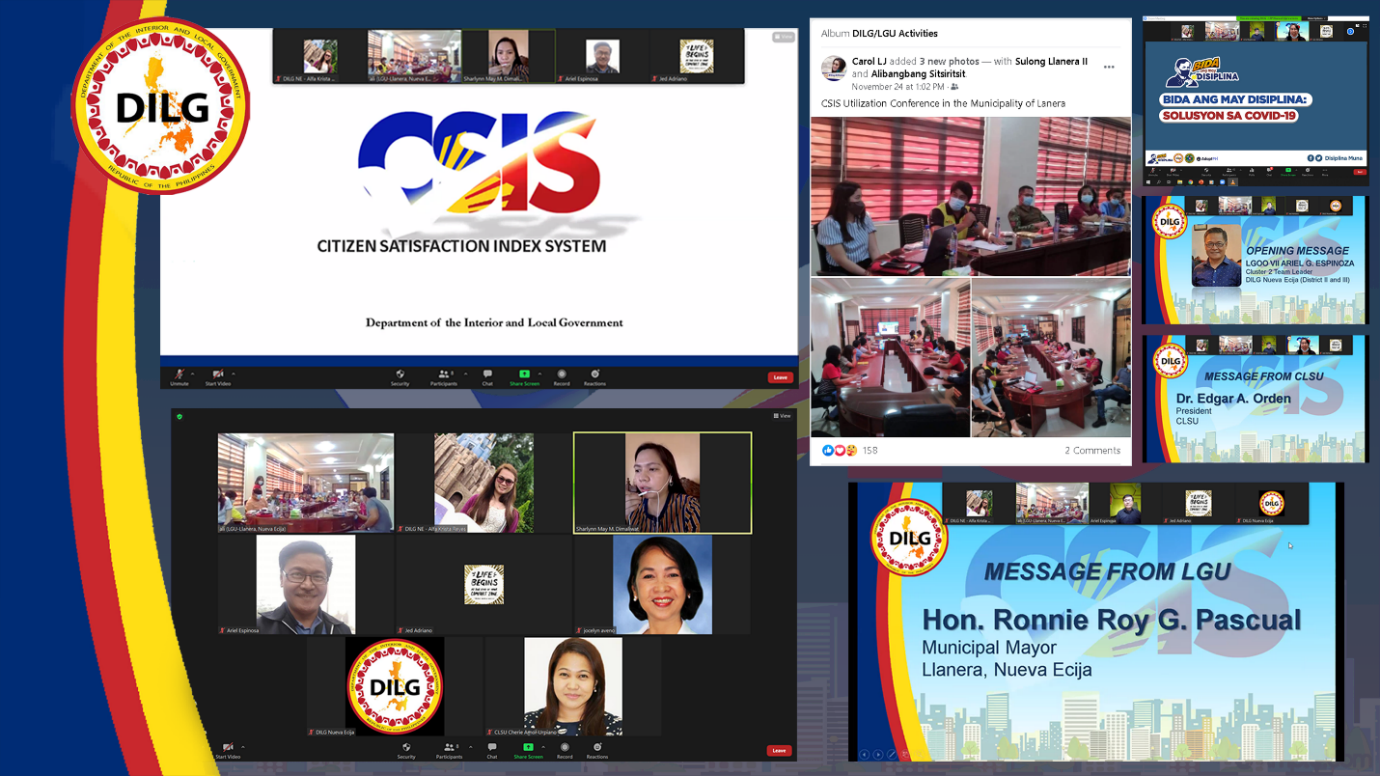
Task: Click Ariel Espinosa thumbnail in CSIS window strip
Action: pos(602,56)
